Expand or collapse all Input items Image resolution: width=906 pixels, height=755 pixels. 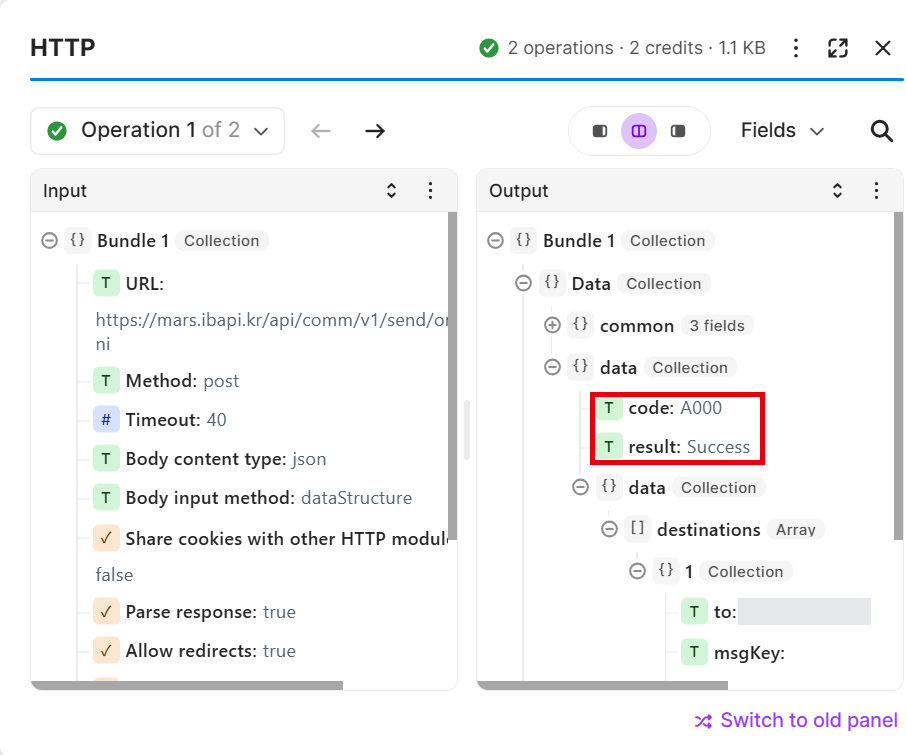391,191
